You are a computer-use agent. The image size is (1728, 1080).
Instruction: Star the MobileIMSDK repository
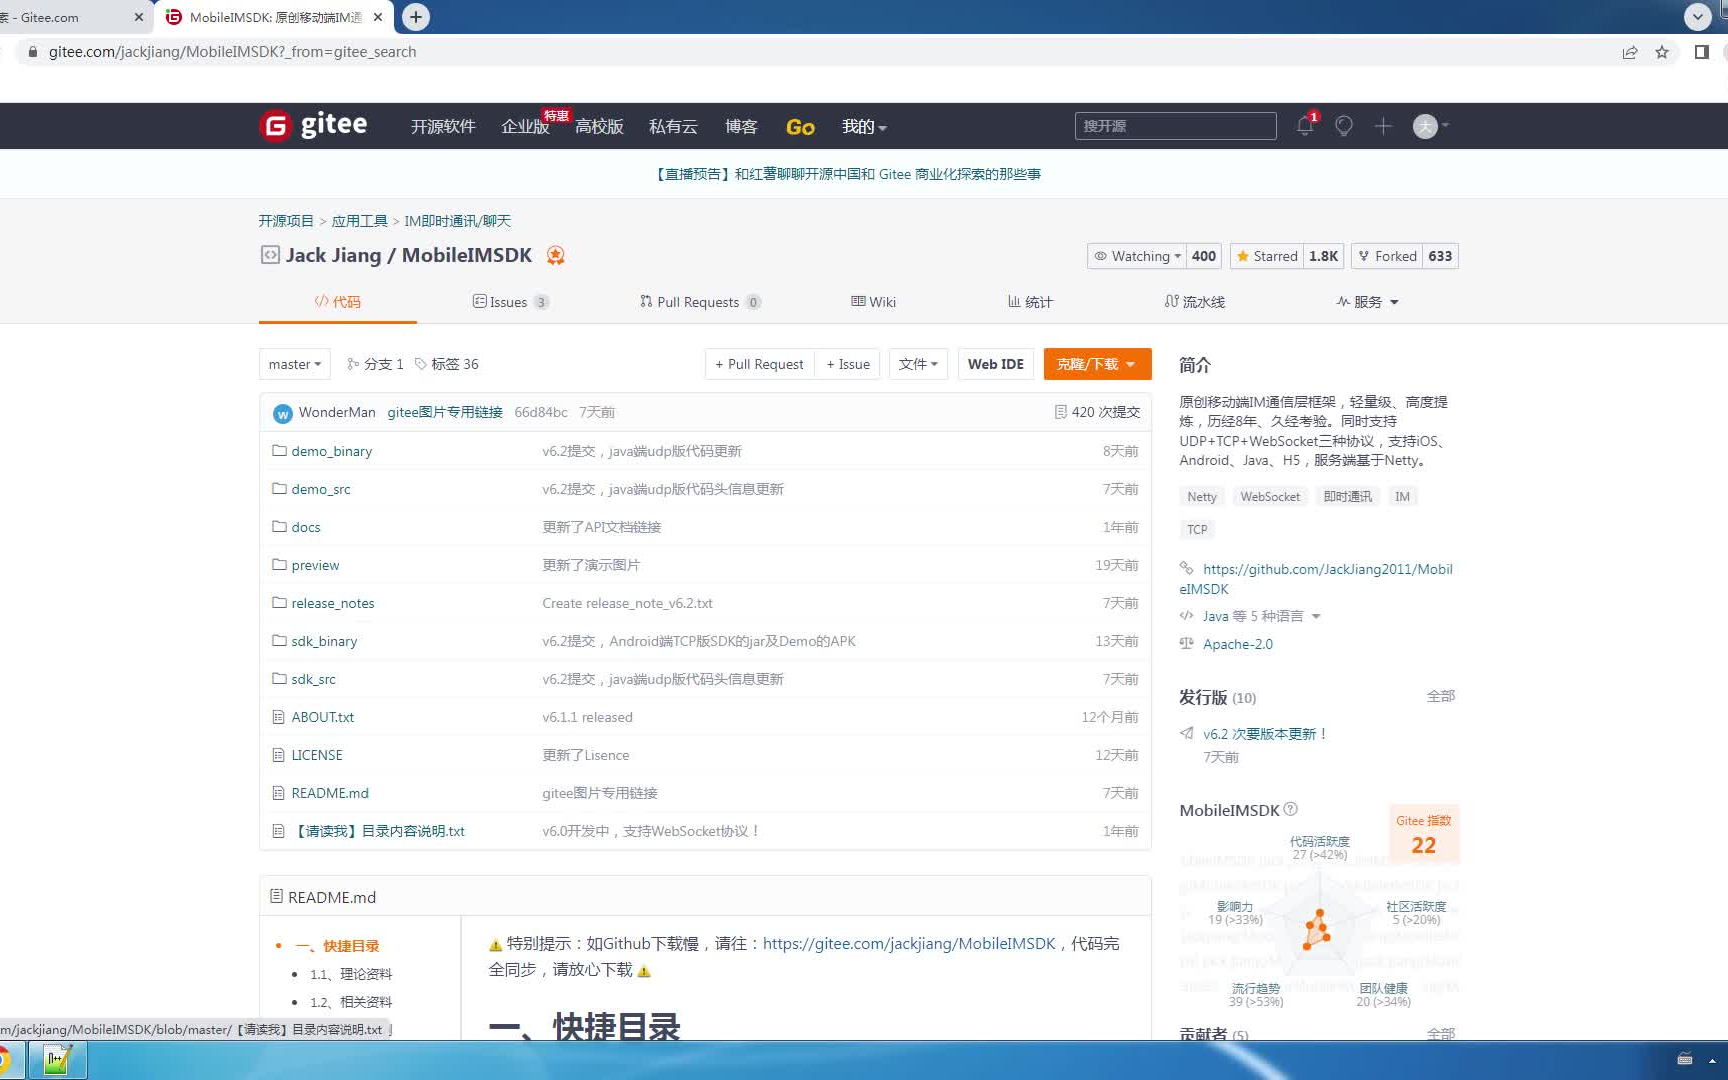coord(1266,256)
